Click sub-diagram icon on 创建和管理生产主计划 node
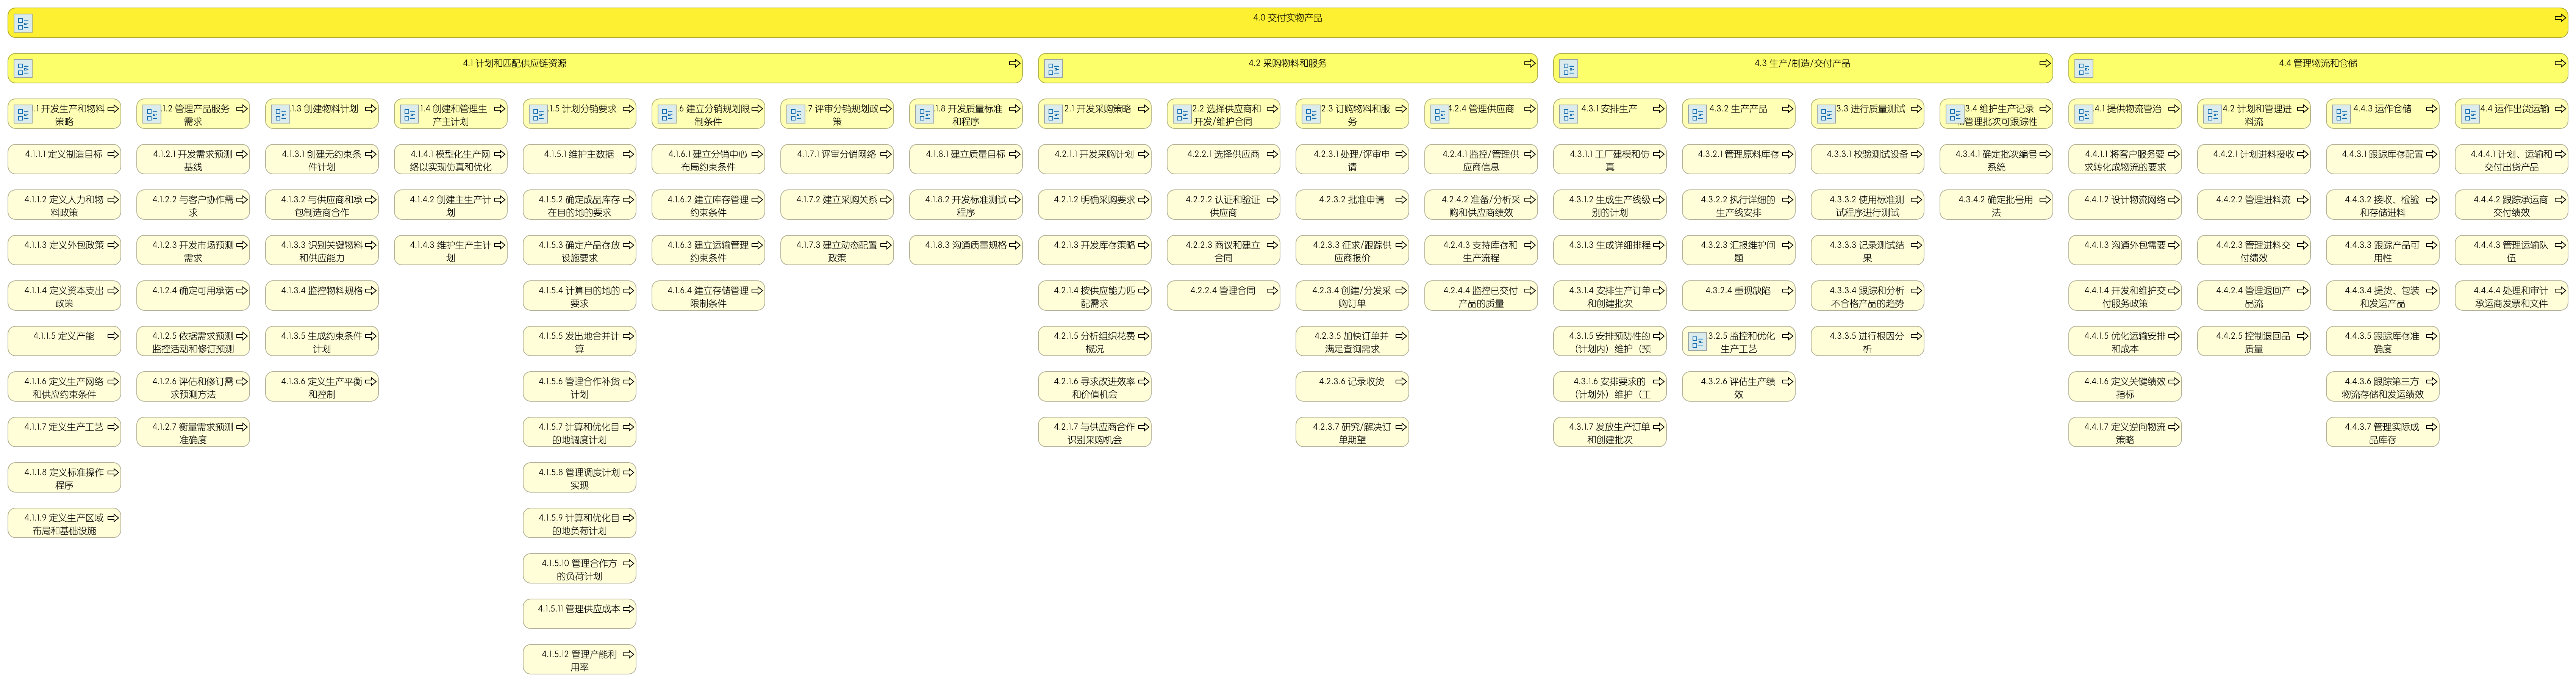Image resolution: width=2576 pixels, height=682 pixels. coord(410,114)
